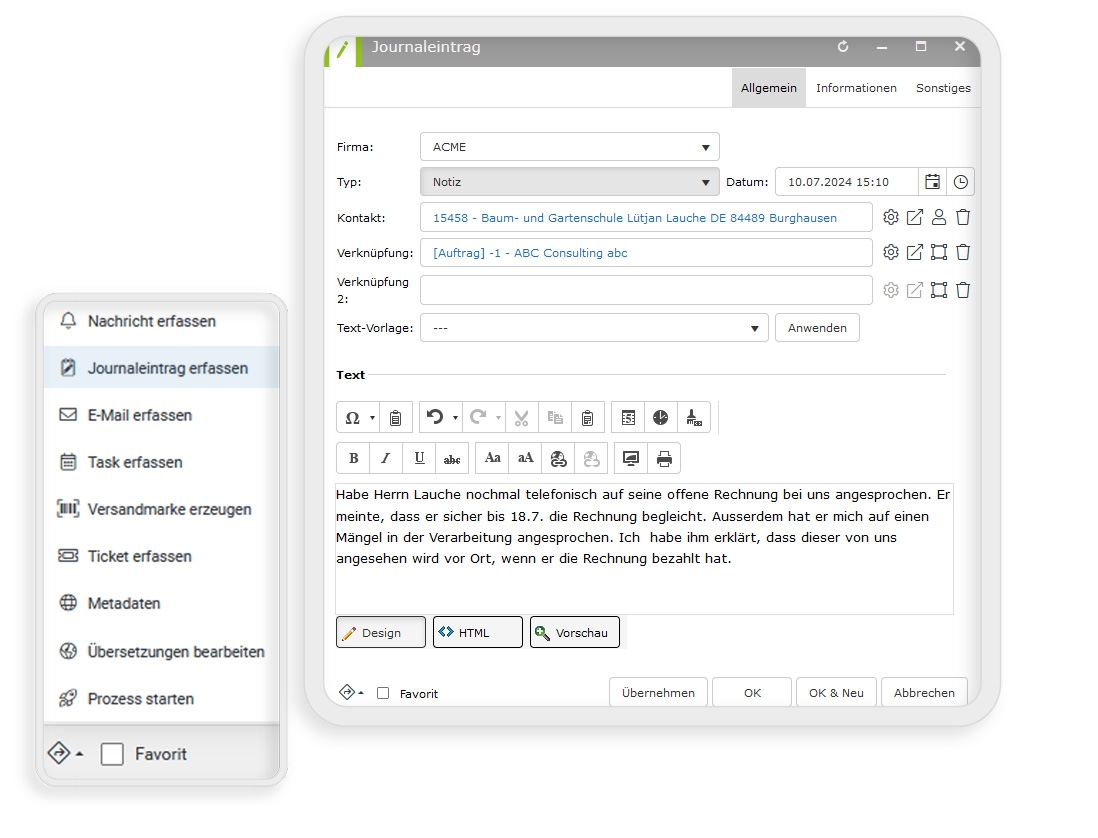Image resolution: width=1098 pixels, height=838 pixels.
Task: Select Versandmarke erzeugen from the menu
Action: (x=161, y=509)
